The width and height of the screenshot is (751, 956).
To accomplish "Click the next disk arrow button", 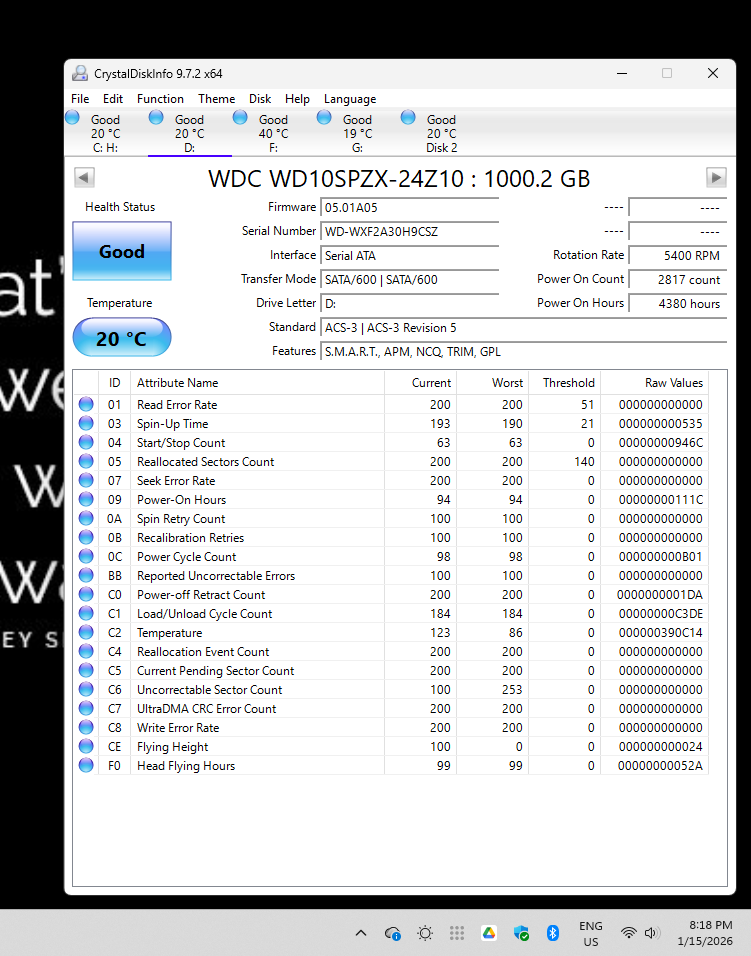I will (715, 177).
